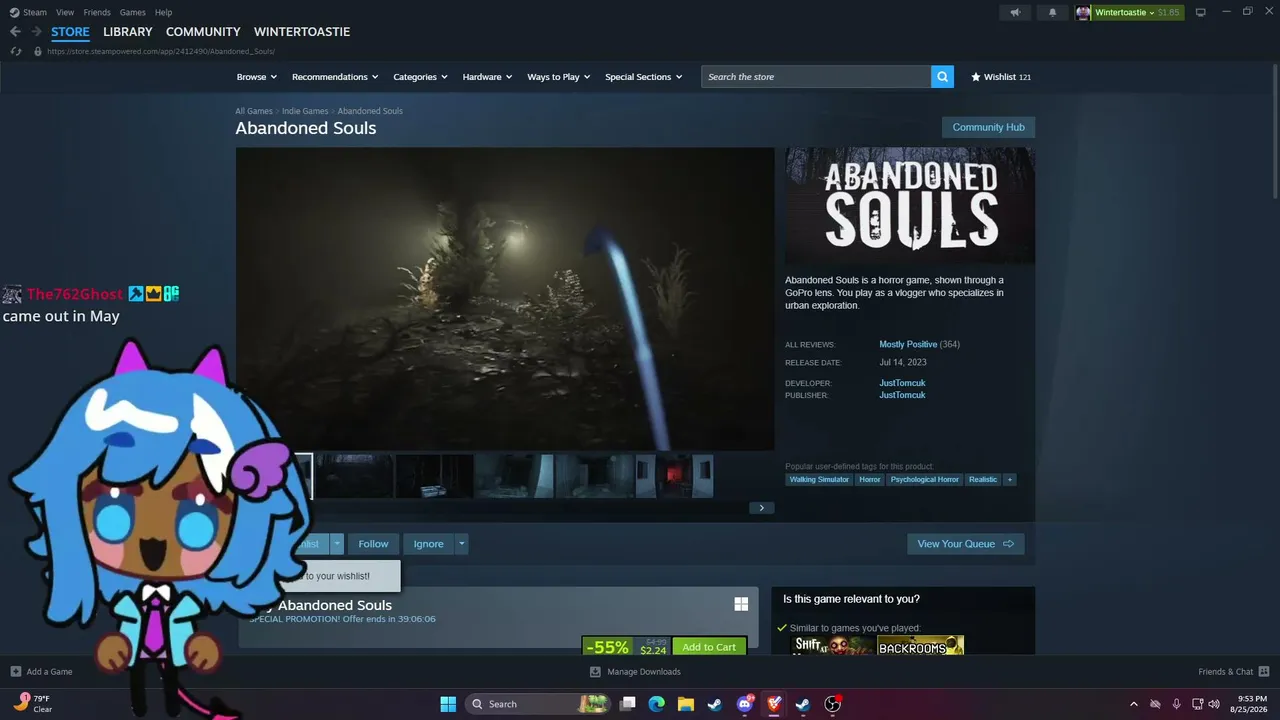Click View Your Queue button
This screenshot has width=1280, height=720.
point(966,544)
